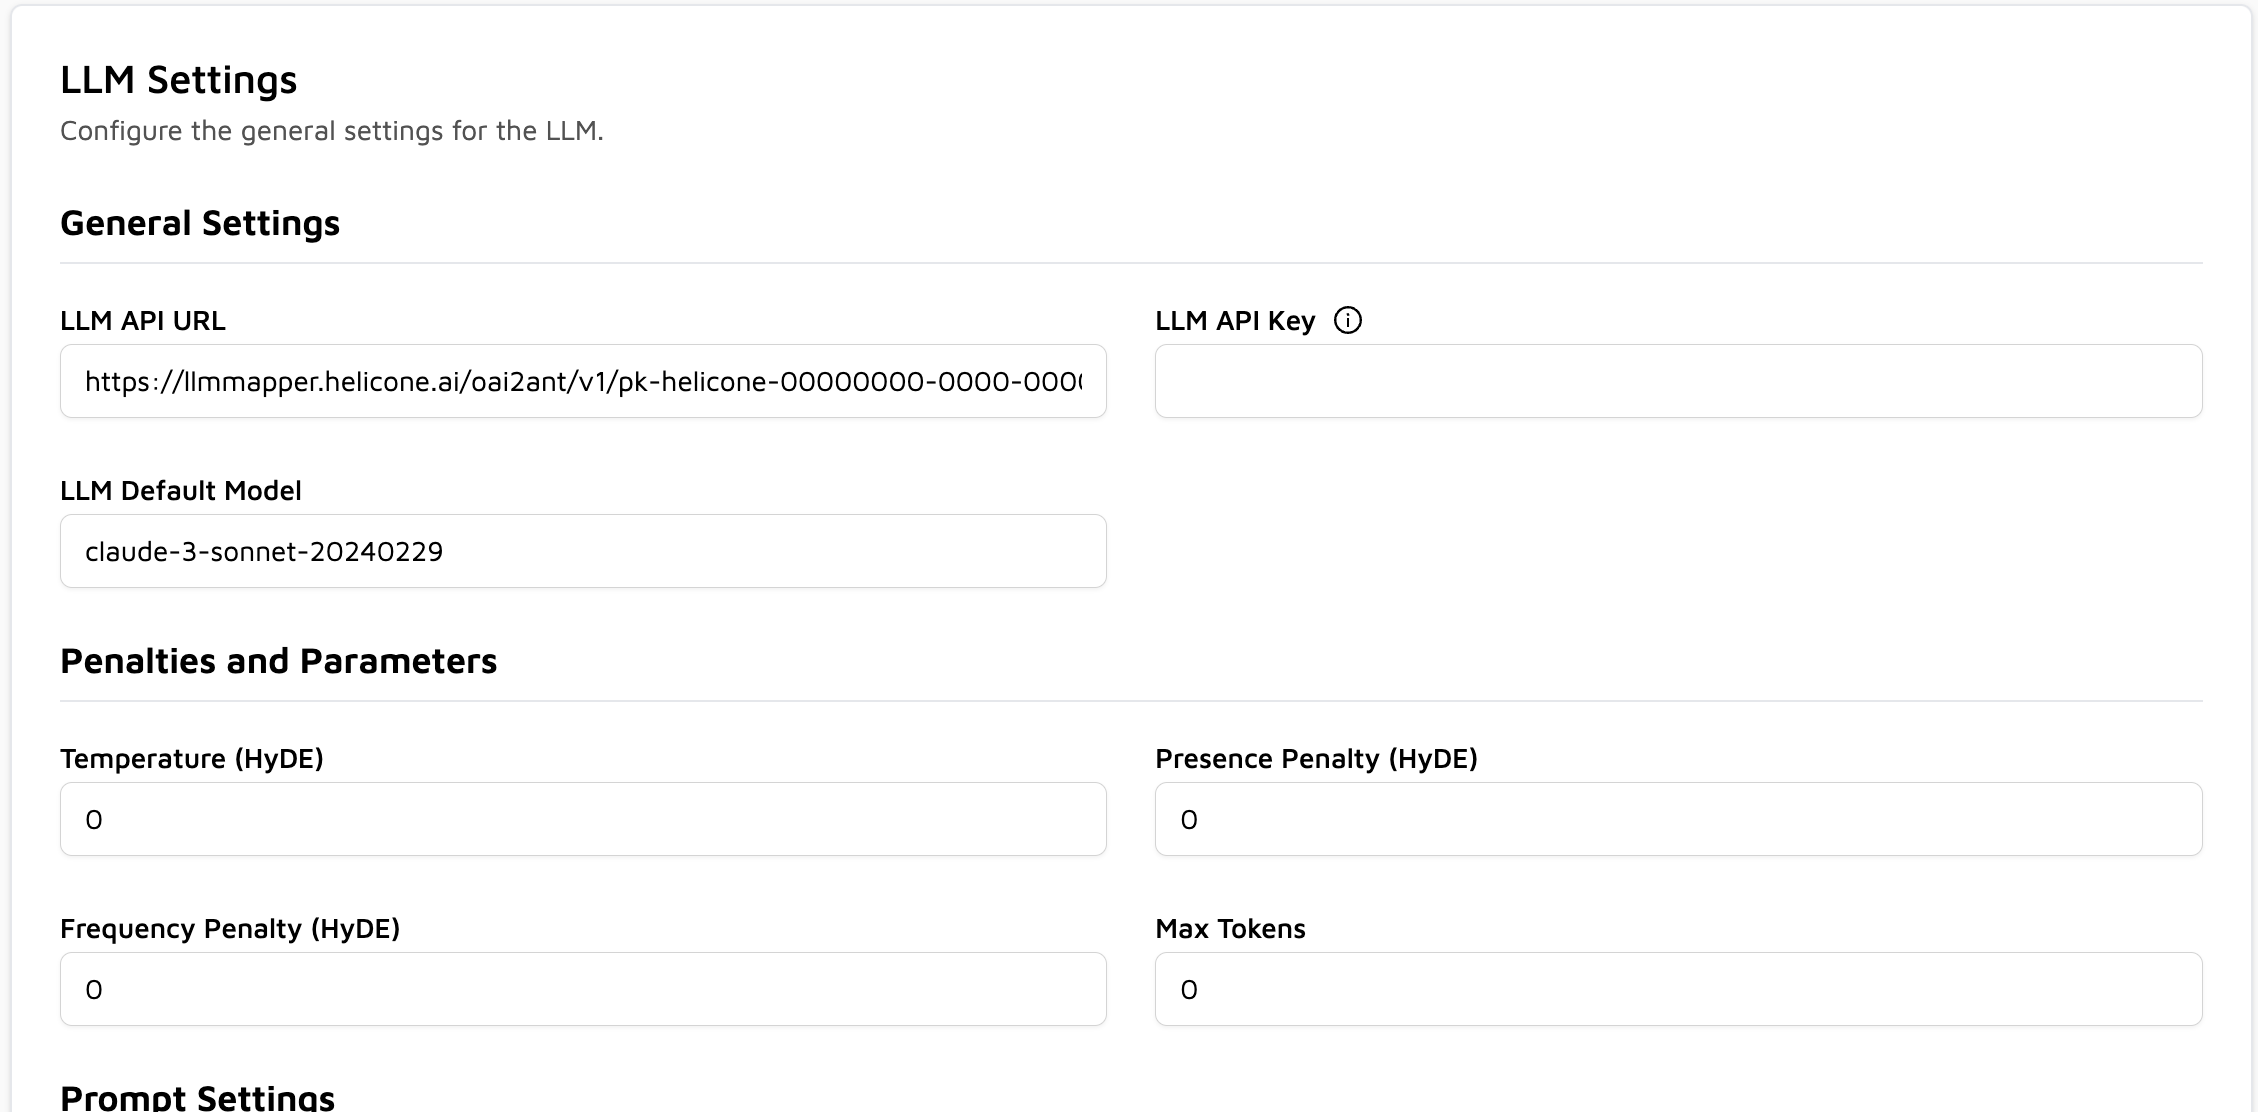Focus the Presence Penalty (HyDE) input
The width and height of the screenshot is (2258, 1112).
click(1678, 818)
